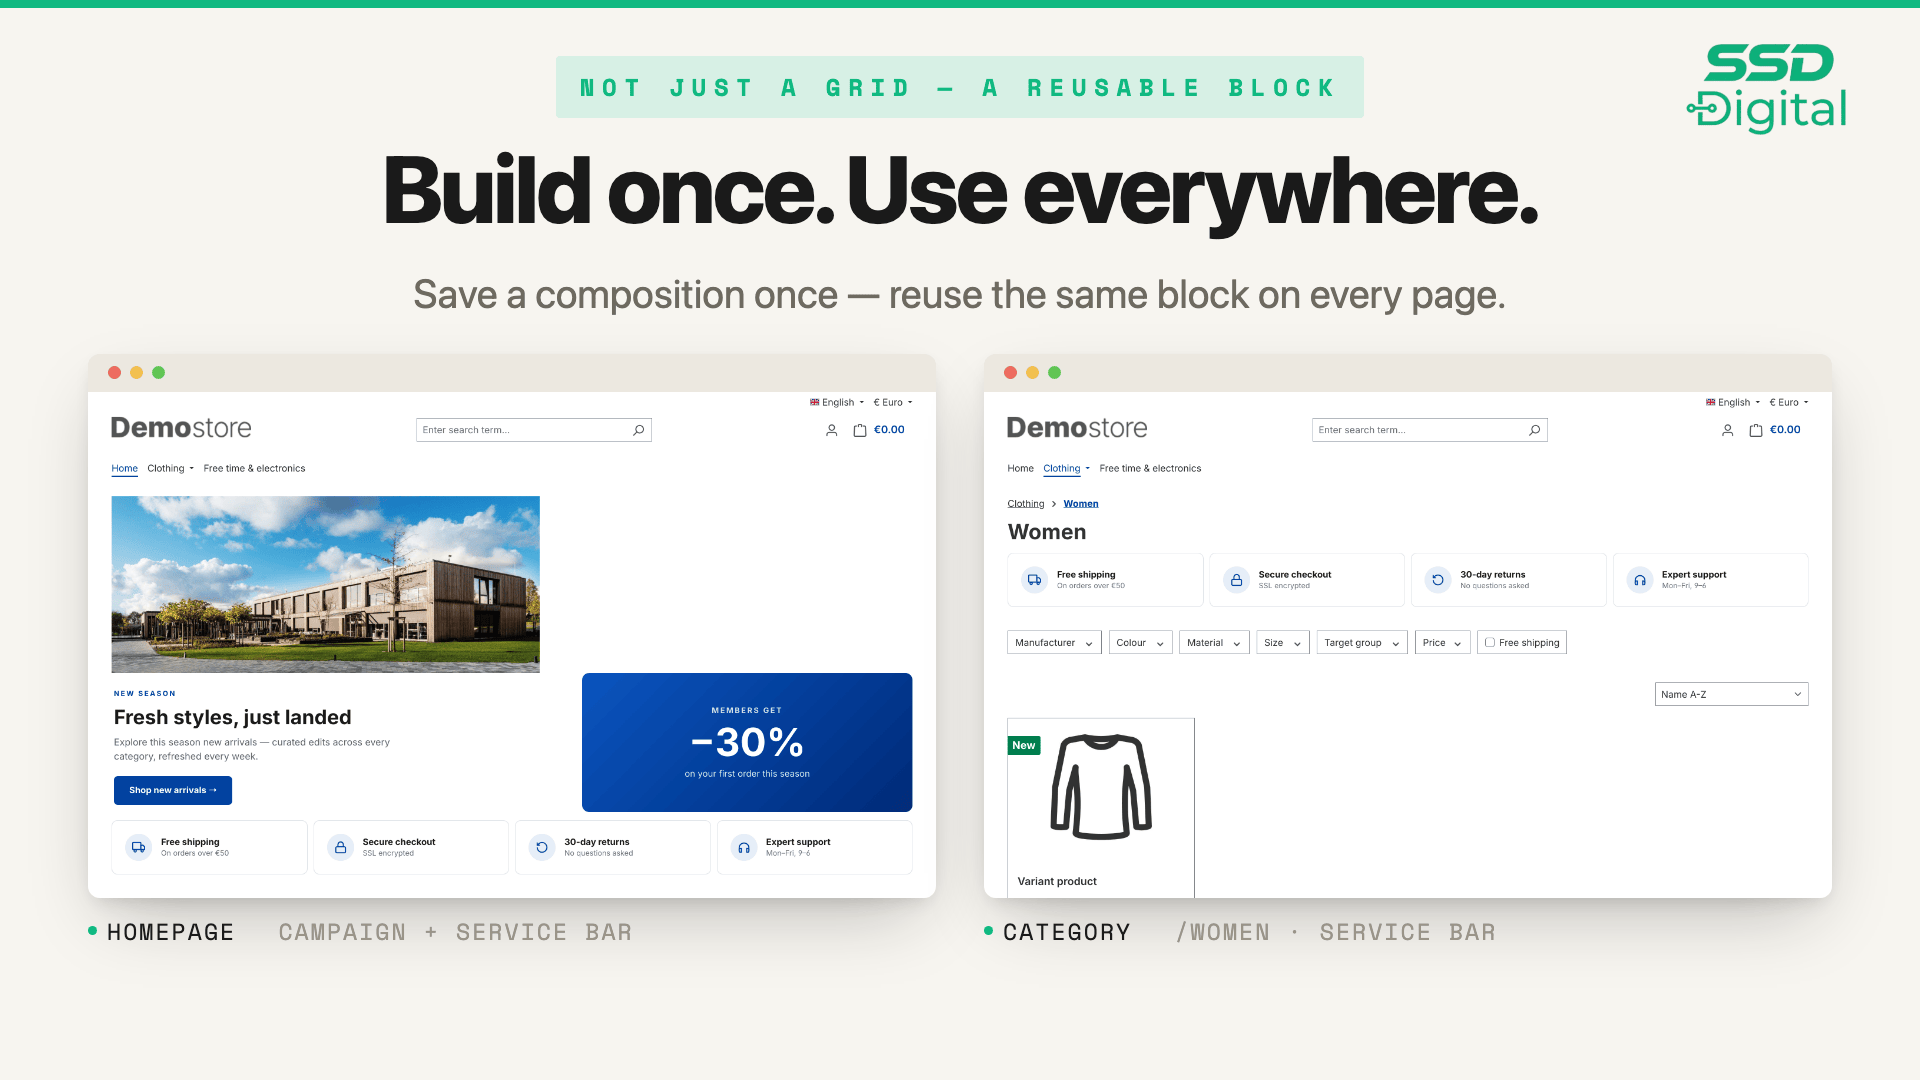Click the 30-day returns icon on Women page
The height and width of the screenshot is (1080, 1920).
click(x=1438, y=580)
